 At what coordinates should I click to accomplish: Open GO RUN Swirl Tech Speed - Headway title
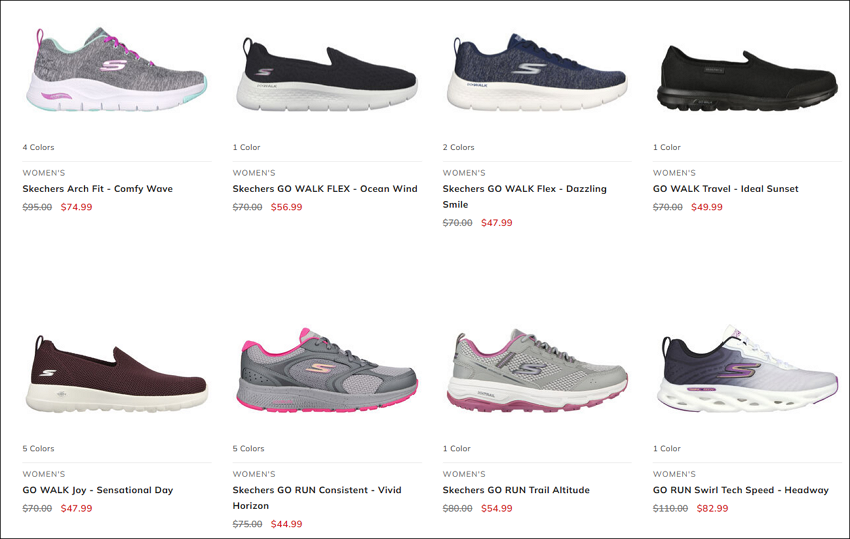point(740,490)
